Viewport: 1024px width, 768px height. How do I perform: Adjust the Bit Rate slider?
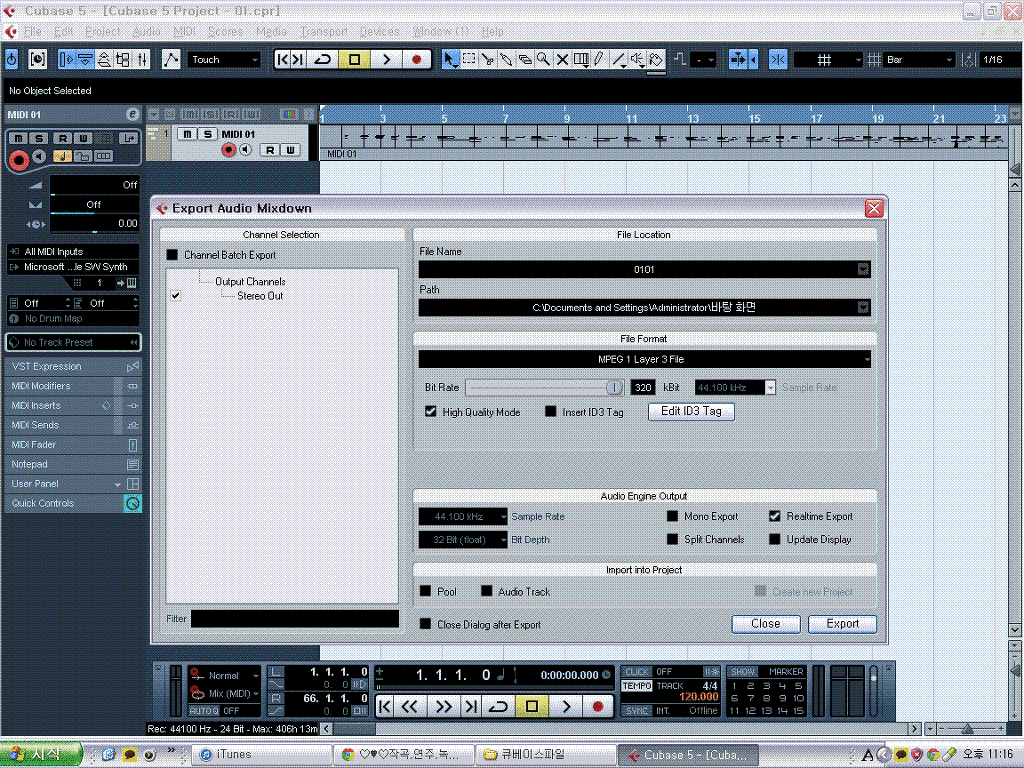(x=615, y=387)
